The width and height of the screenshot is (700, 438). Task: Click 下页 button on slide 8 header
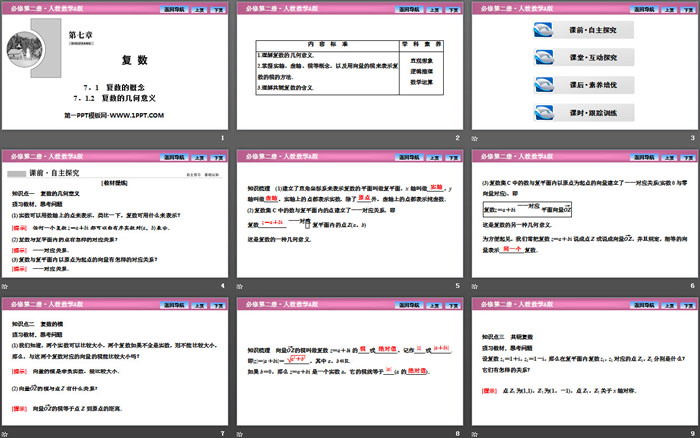click(453, 305)
